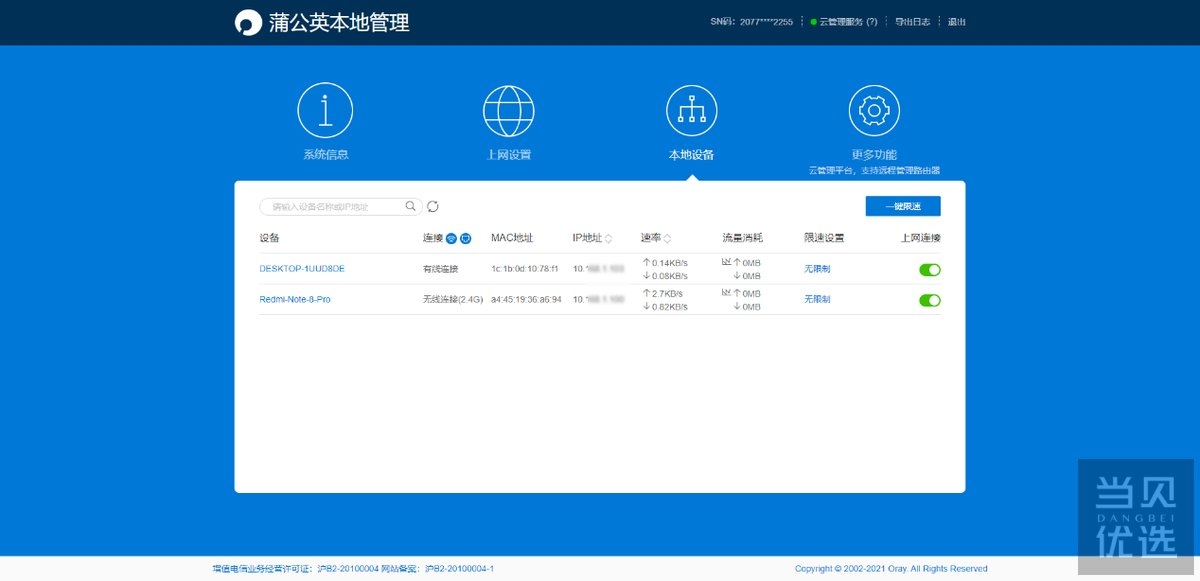Filter by wired connection icon beside 连接
The width and height of the screenshot is (1200, 581).
point(466,238)
